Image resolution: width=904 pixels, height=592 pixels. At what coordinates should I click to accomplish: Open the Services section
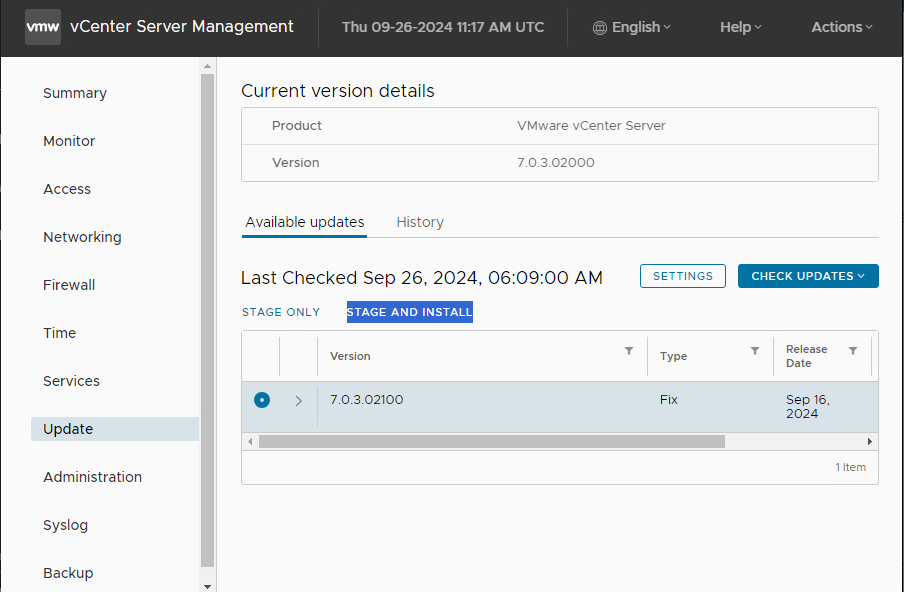pos(71,381)
